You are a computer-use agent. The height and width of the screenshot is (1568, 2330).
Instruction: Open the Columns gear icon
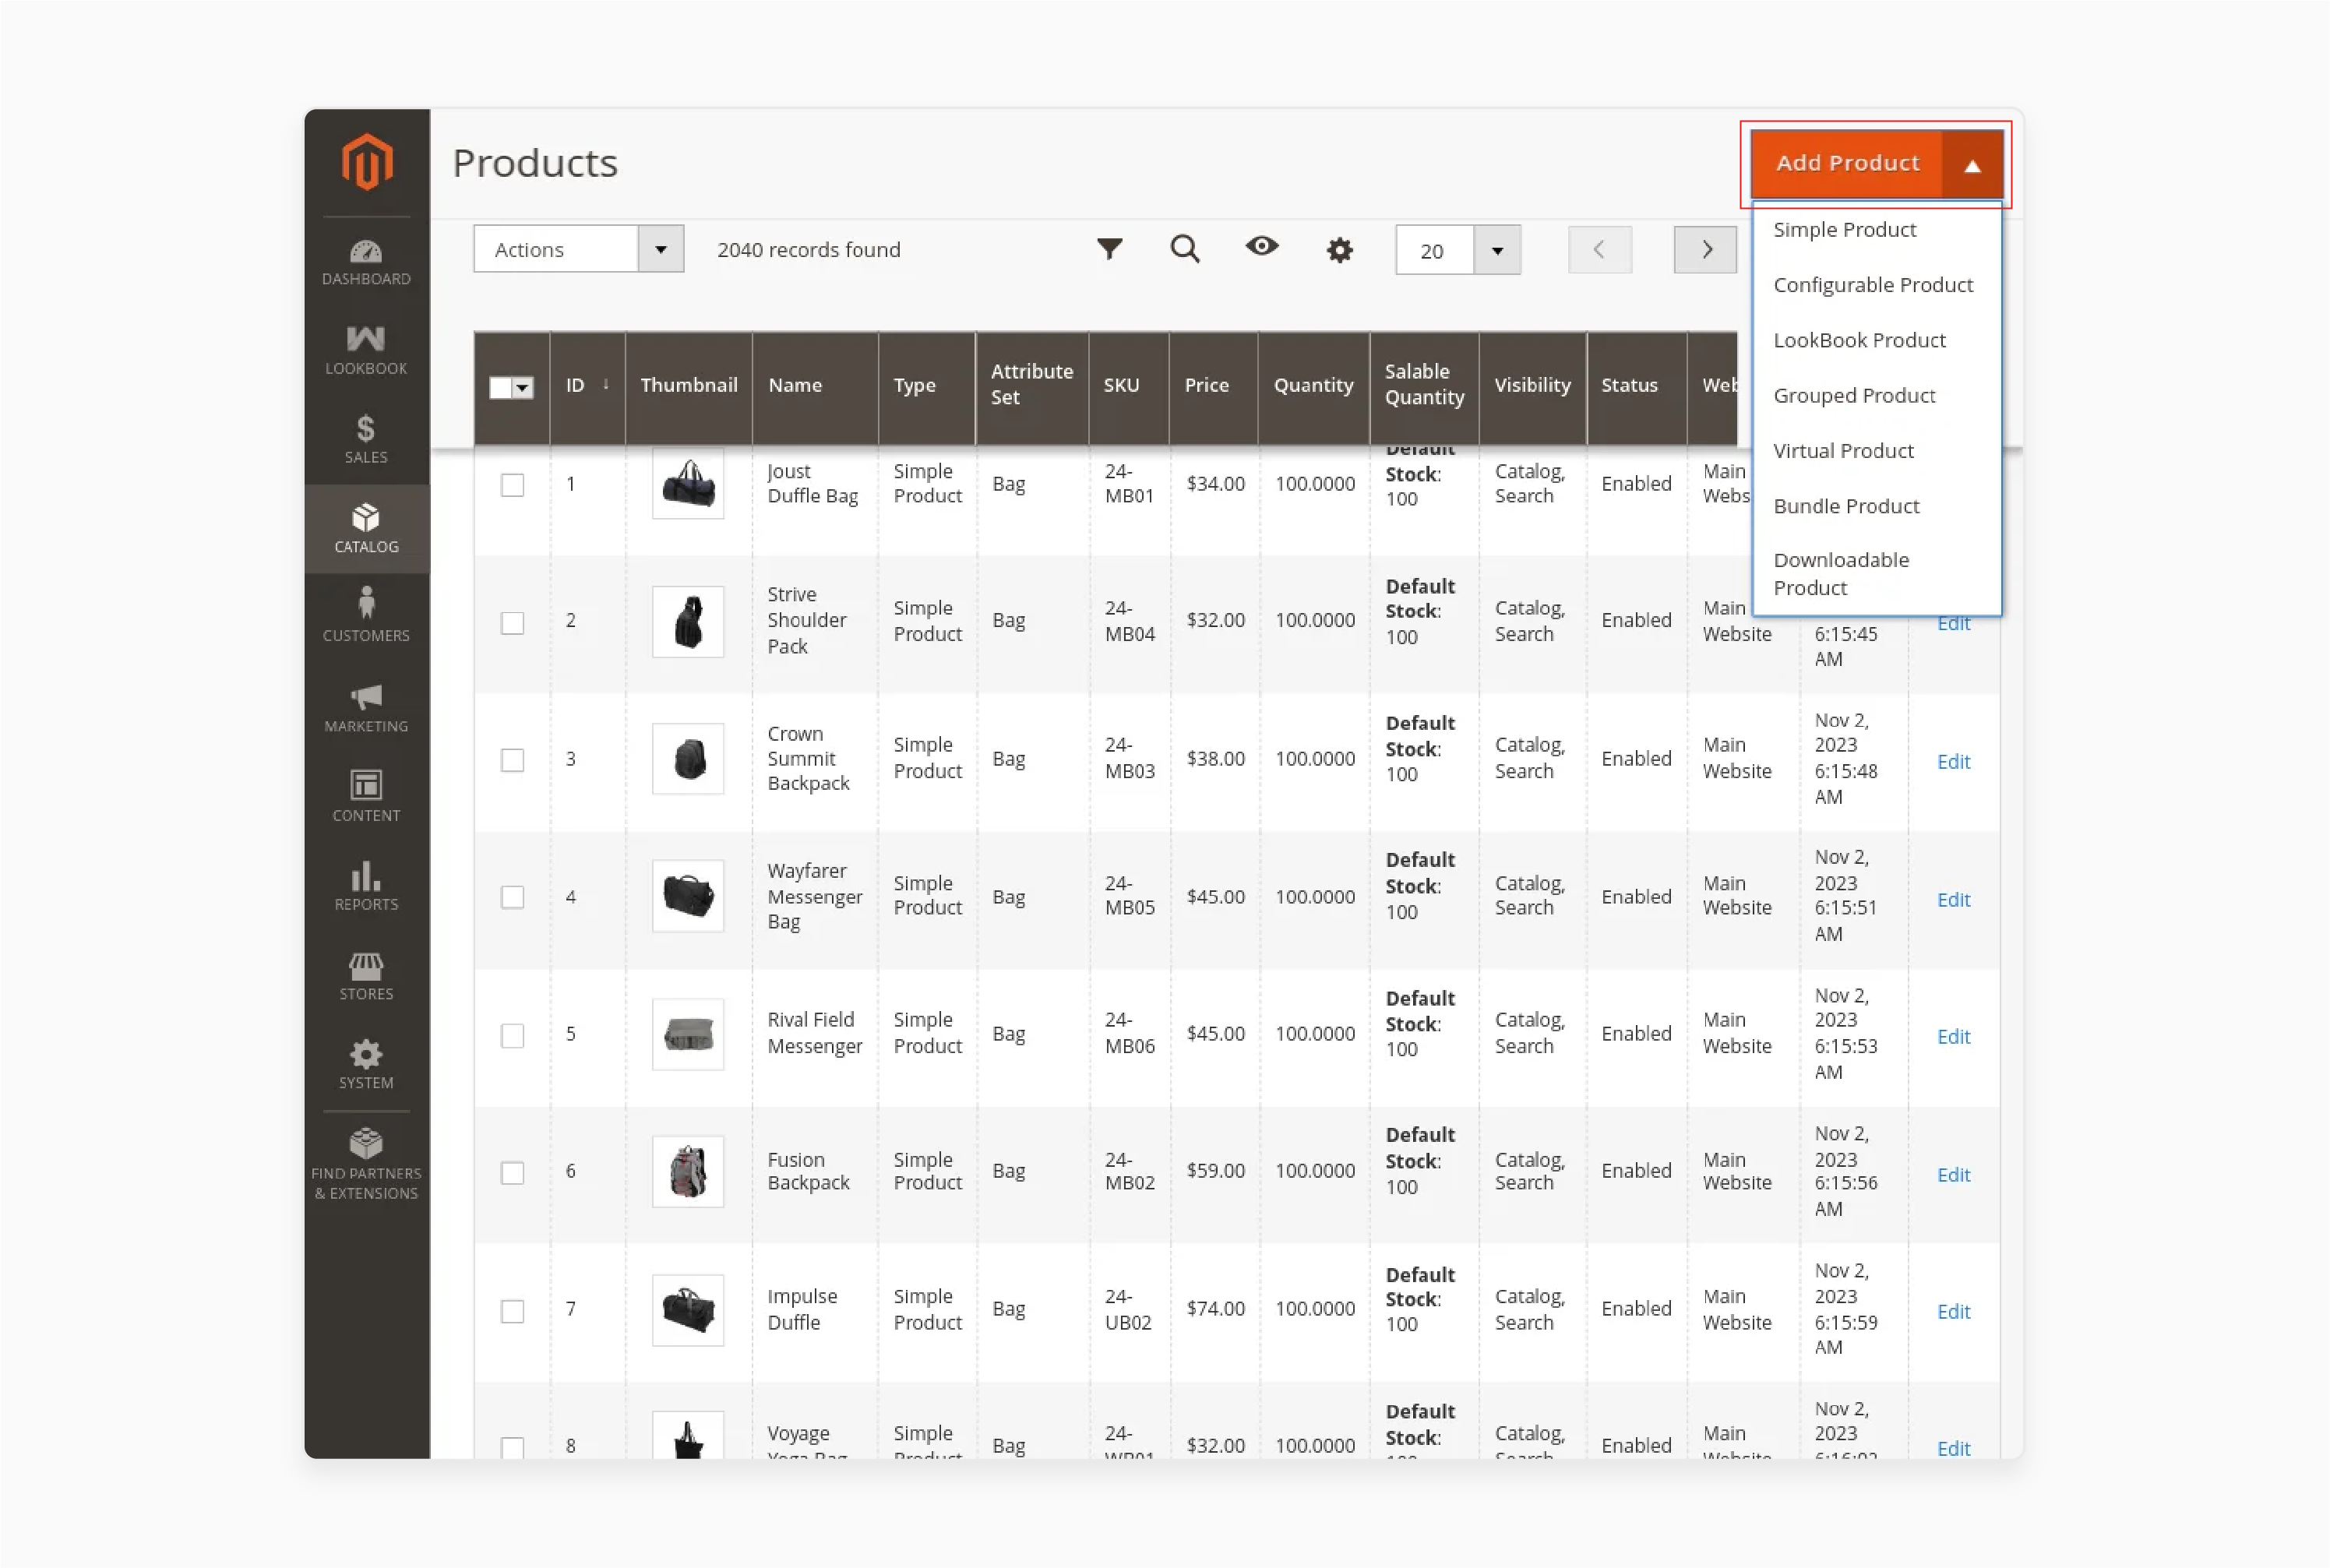point(1340,250)
